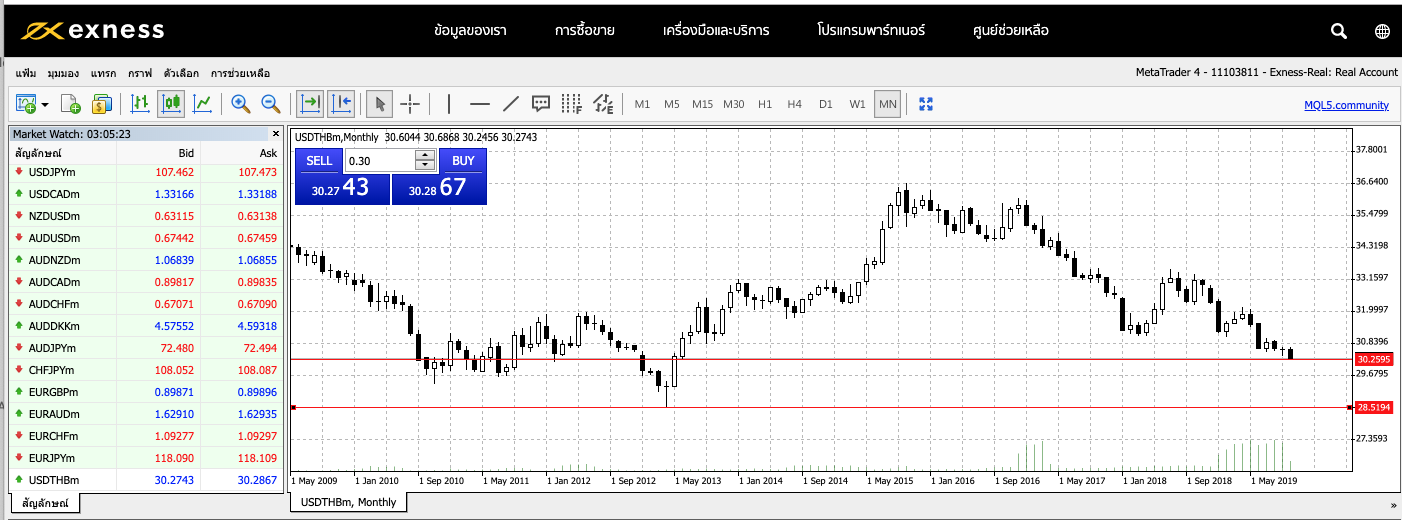Click the lot volume input field
Screen dimensions: 1402x520
[x=380, y=161]
